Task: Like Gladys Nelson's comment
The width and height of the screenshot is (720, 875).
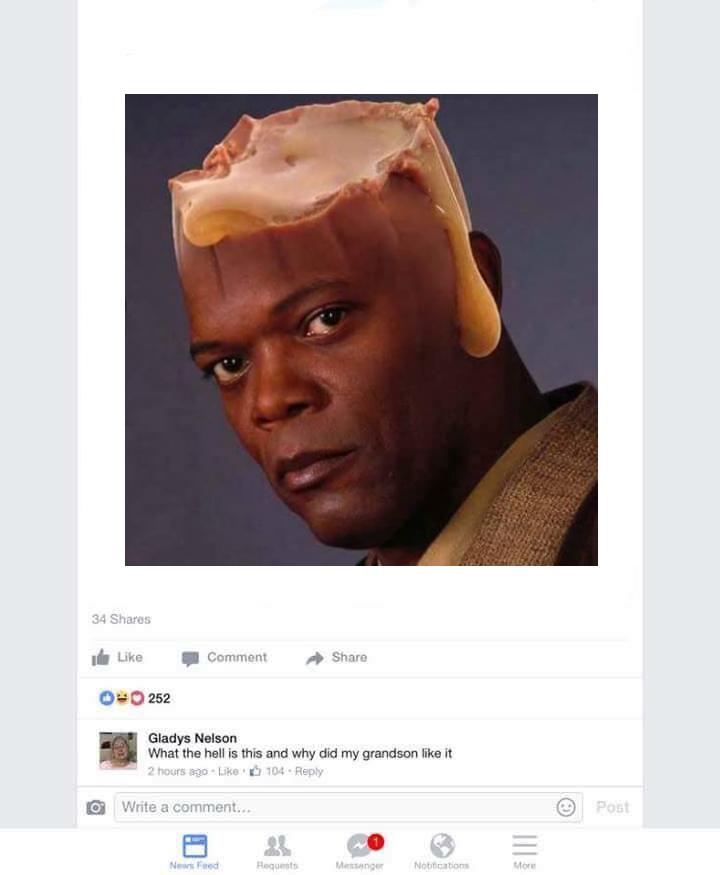Action: (228, 771)
